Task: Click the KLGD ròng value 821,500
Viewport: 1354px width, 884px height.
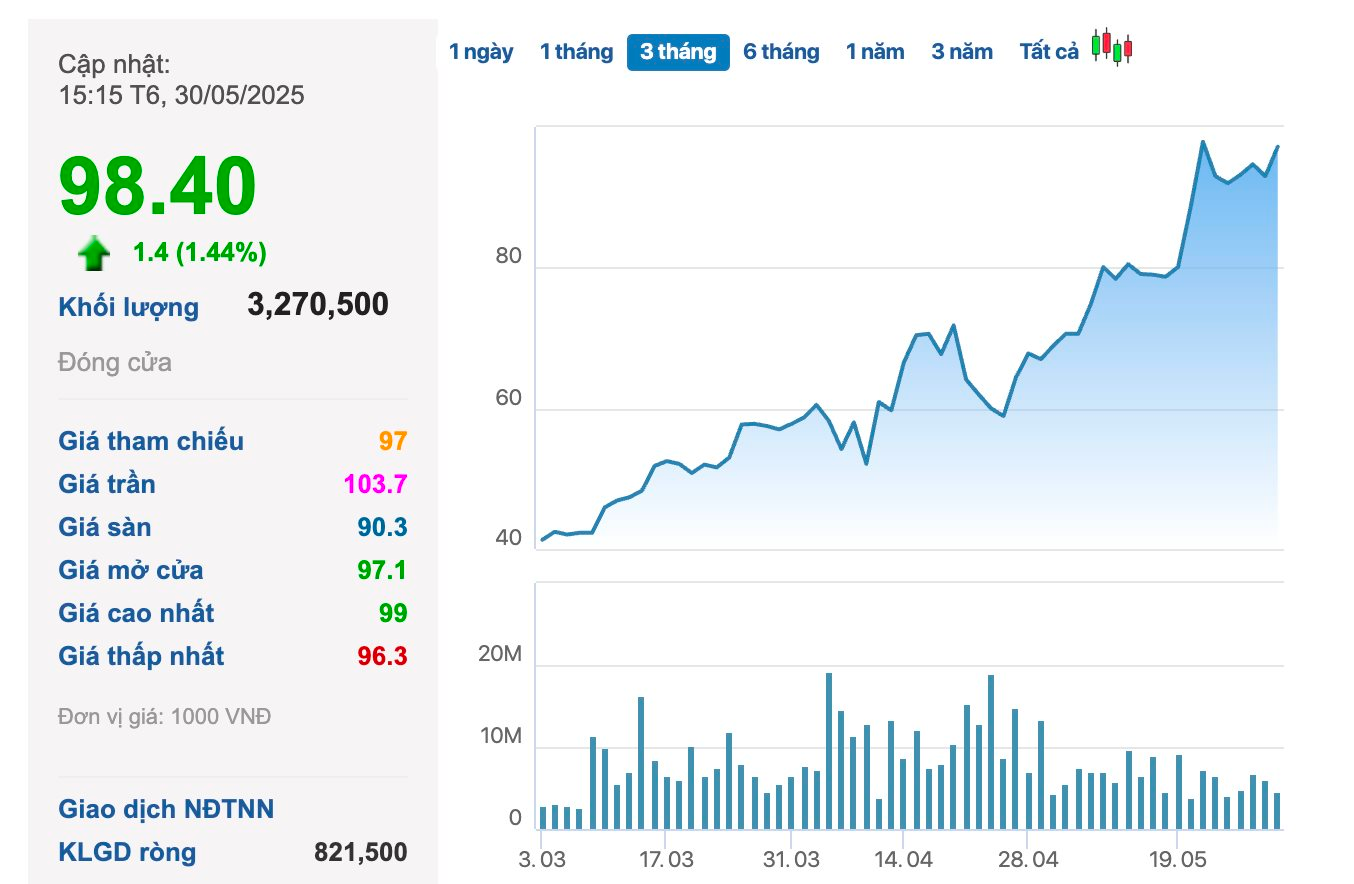Action: pos(361,852)
